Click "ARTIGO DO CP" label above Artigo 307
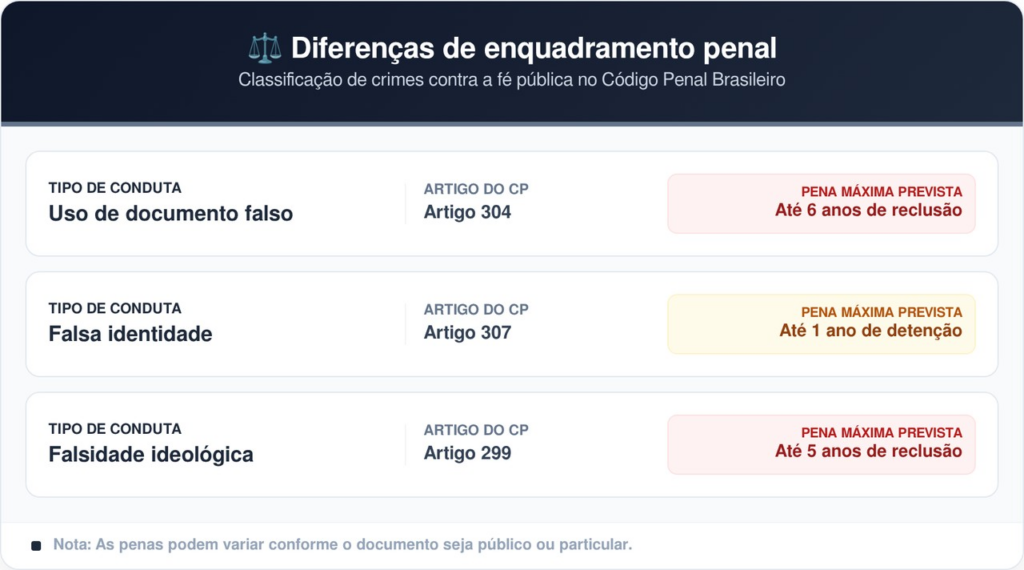 (x=476, y=310)
